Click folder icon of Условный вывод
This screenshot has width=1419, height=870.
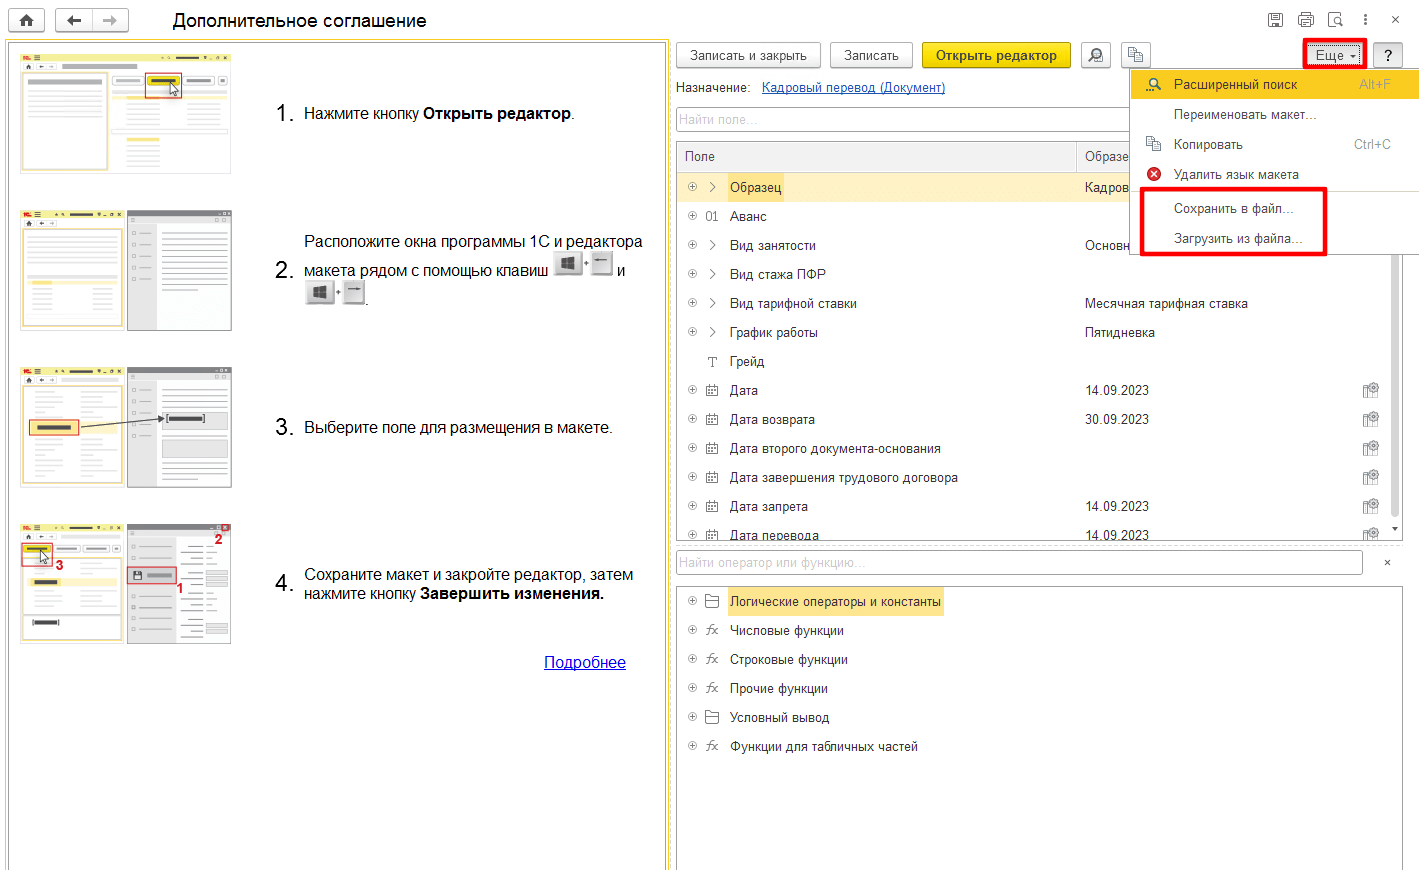tap(712, 717)
